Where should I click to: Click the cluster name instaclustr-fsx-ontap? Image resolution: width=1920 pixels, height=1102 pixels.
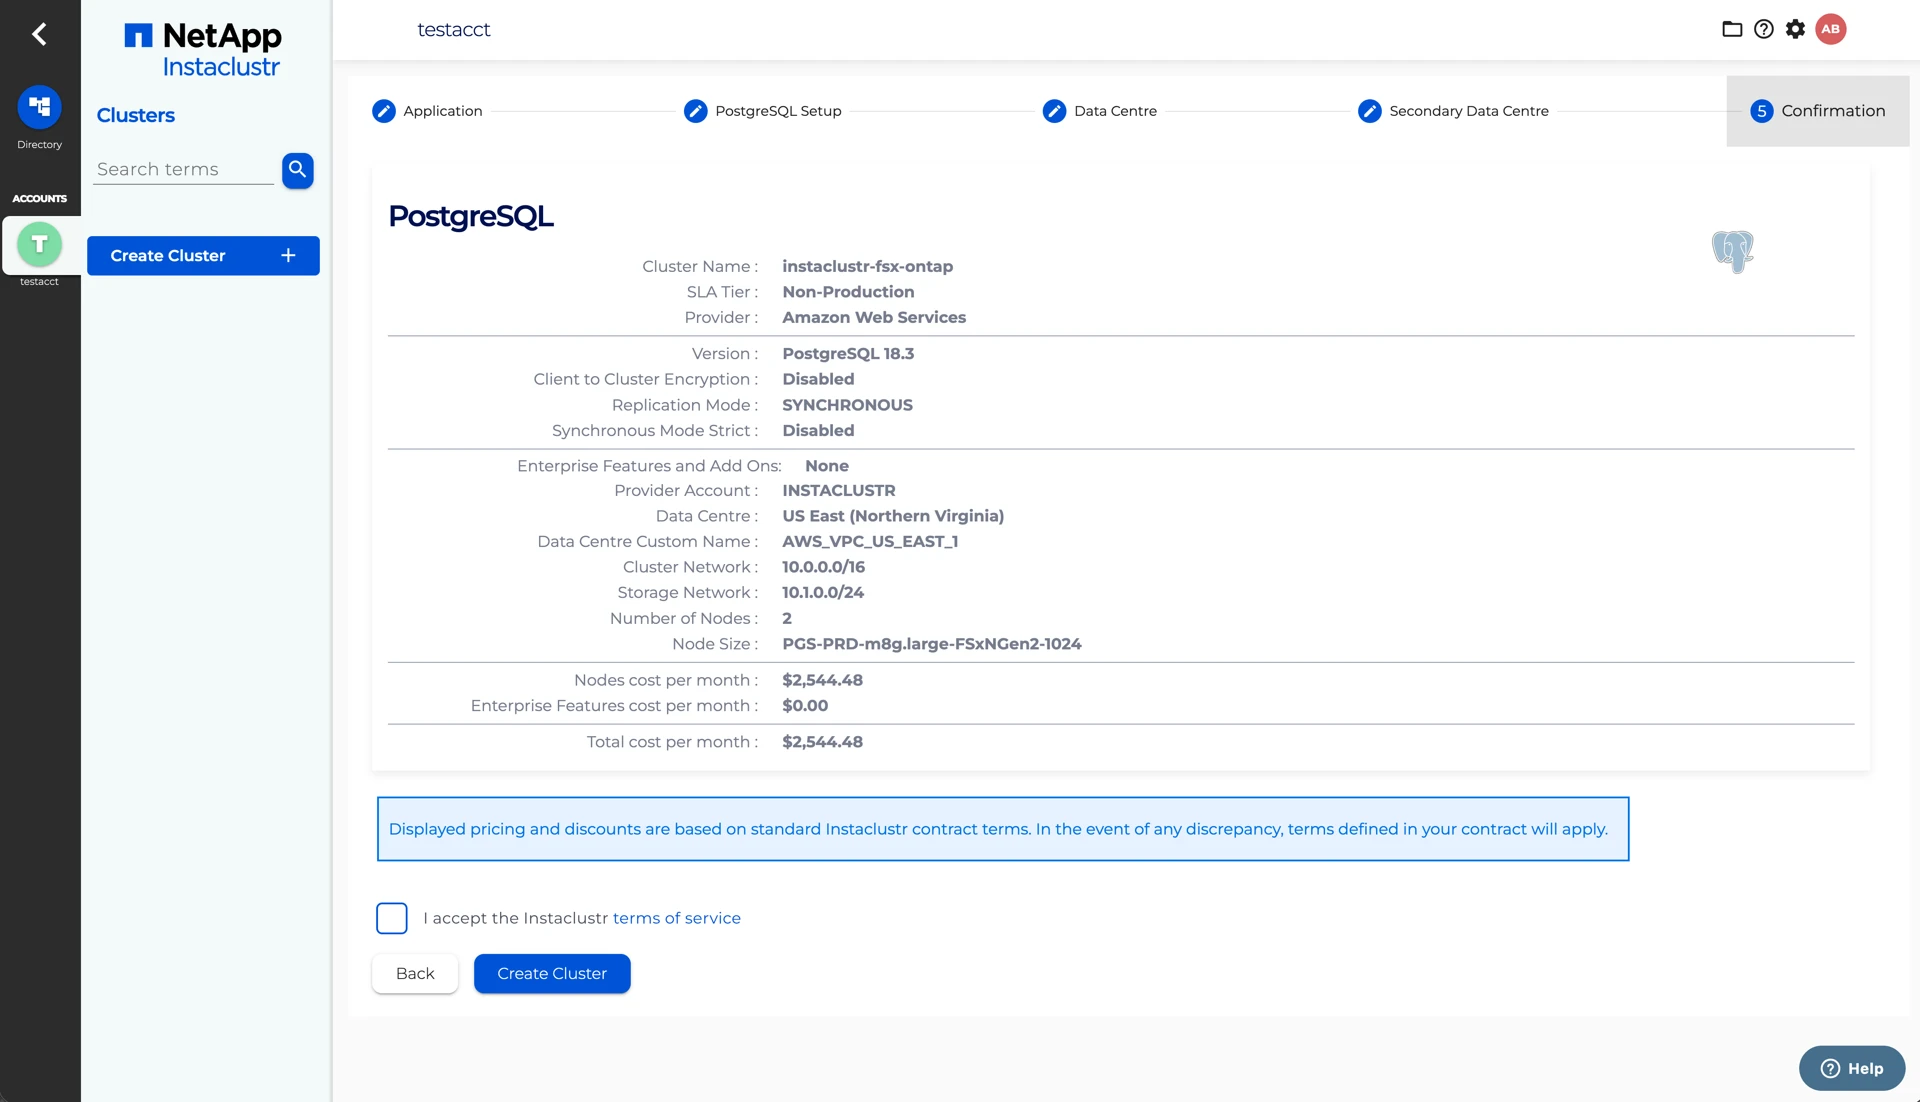(867, 266)
